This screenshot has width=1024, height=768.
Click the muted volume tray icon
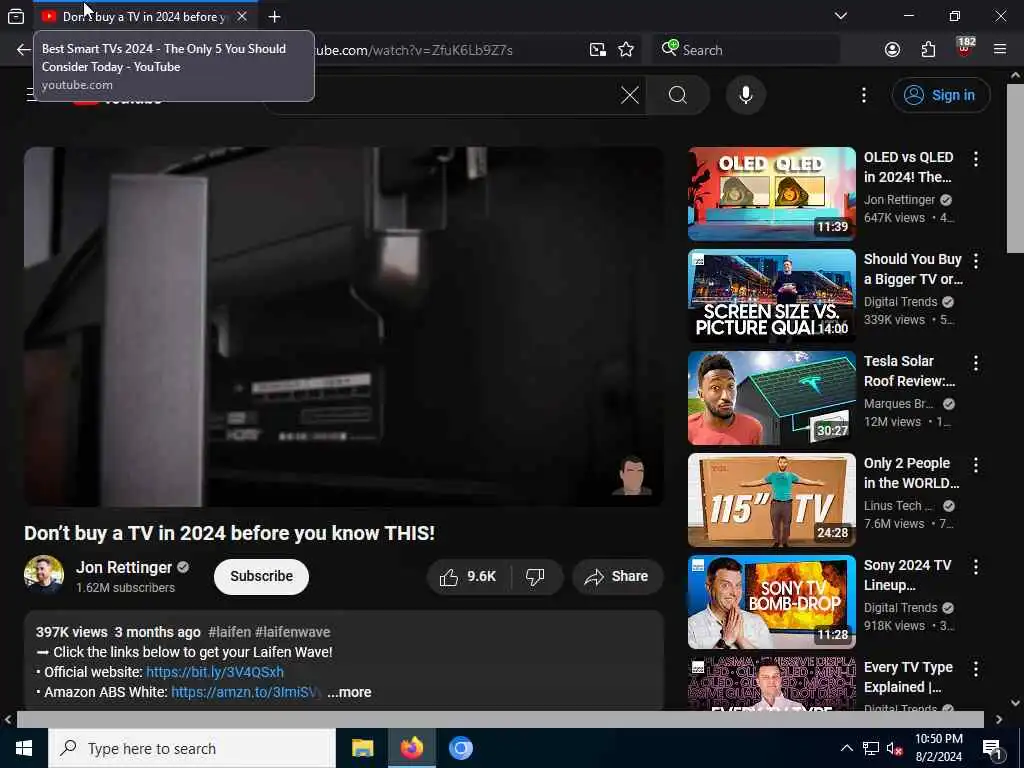click(x=895, y=748)
